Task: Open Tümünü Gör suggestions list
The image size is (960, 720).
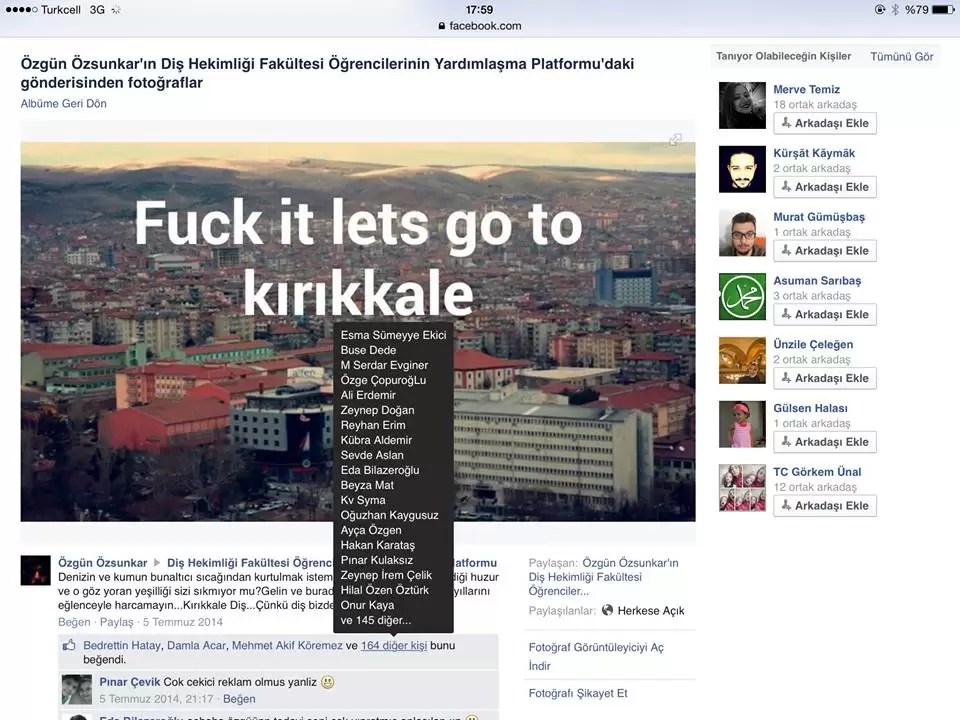Action: pos(901,57)
